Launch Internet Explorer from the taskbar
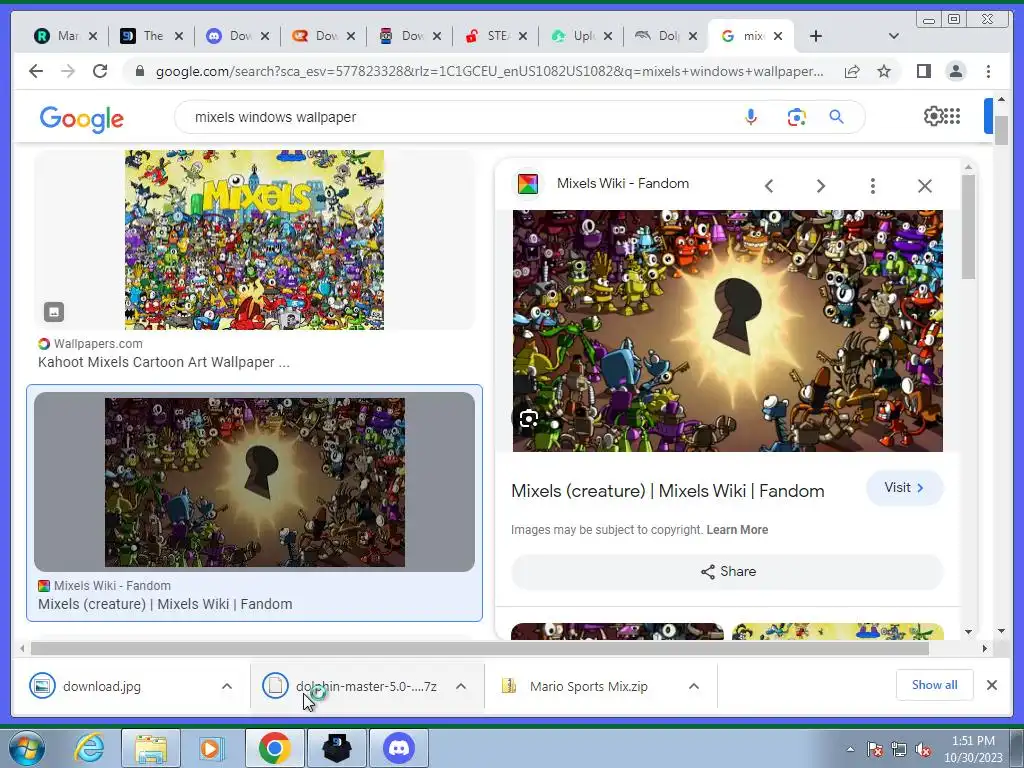The height and width of the screenshot is (768, 1024). click(89, 748)
